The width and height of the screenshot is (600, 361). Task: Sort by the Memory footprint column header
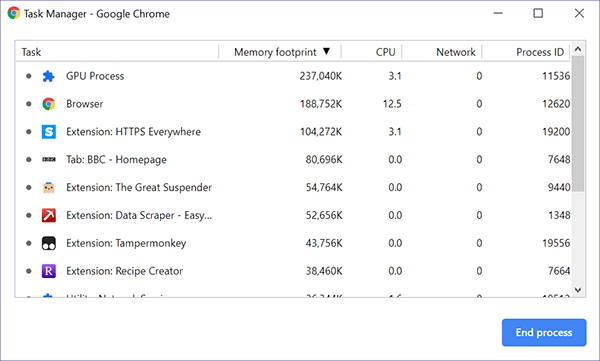pos(280,52)
